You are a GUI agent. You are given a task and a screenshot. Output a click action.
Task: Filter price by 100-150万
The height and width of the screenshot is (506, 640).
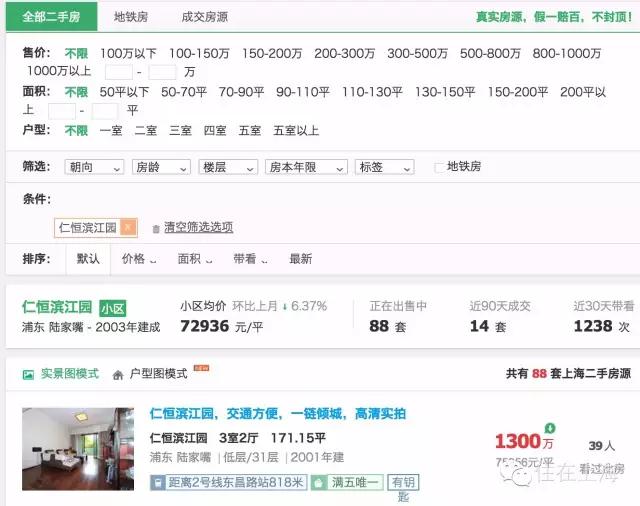click(199, 53)
